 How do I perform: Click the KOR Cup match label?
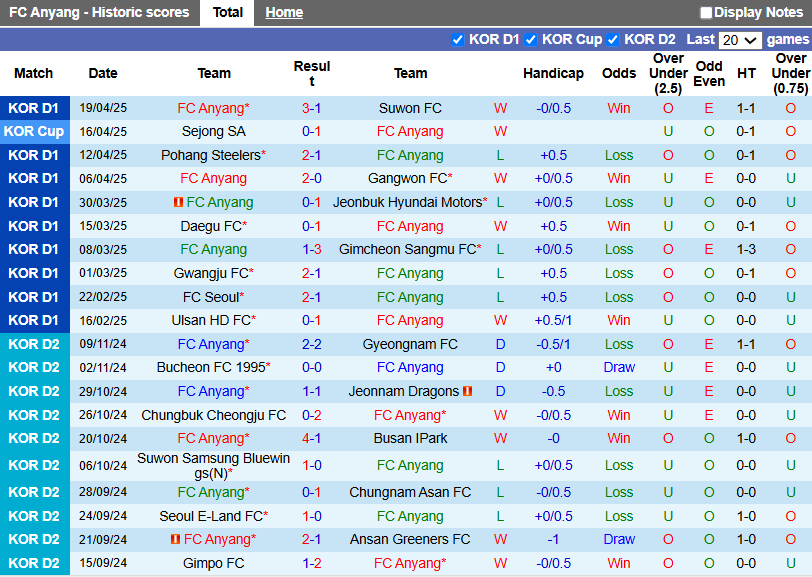(x=34, y=132)
